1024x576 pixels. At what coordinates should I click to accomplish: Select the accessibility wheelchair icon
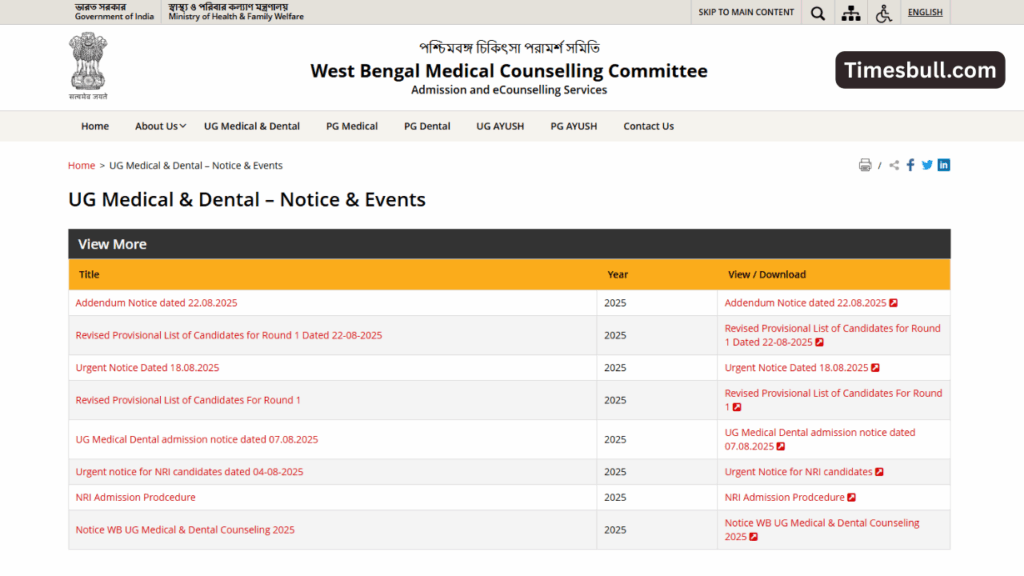[884, 12]
